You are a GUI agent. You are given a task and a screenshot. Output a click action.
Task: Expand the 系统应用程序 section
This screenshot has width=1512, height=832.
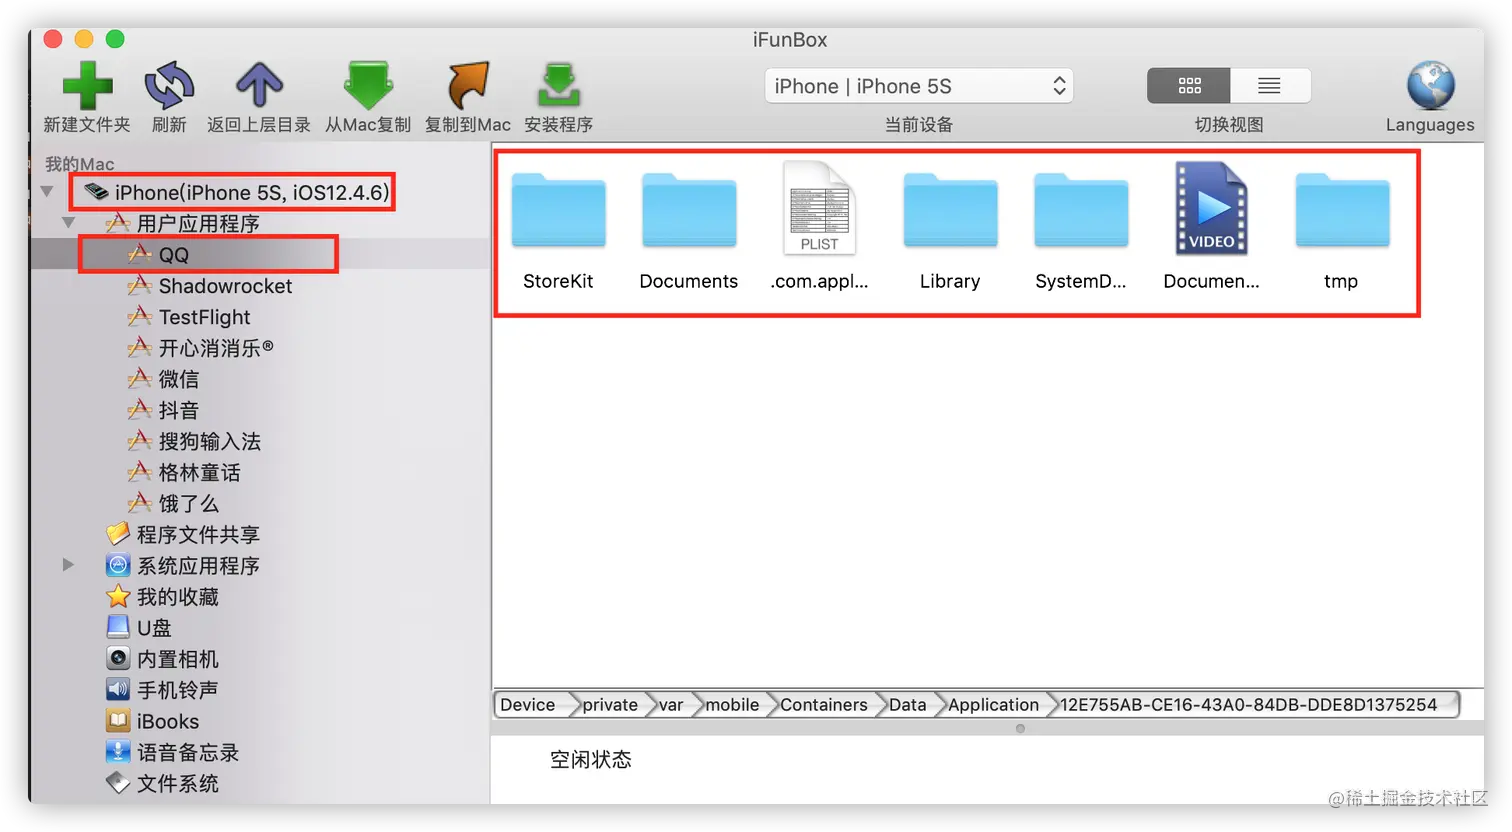[x=68, y=564]
